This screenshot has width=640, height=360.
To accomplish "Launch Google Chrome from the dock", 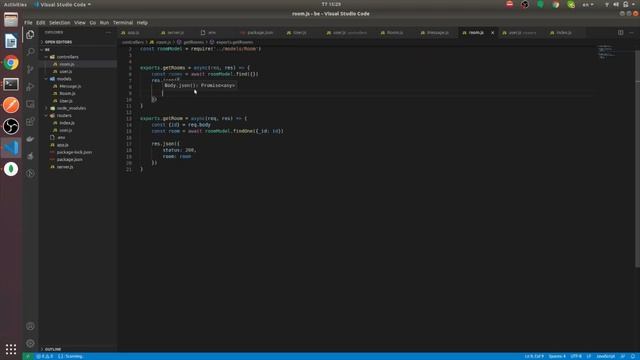I will (x=11, y=63).
